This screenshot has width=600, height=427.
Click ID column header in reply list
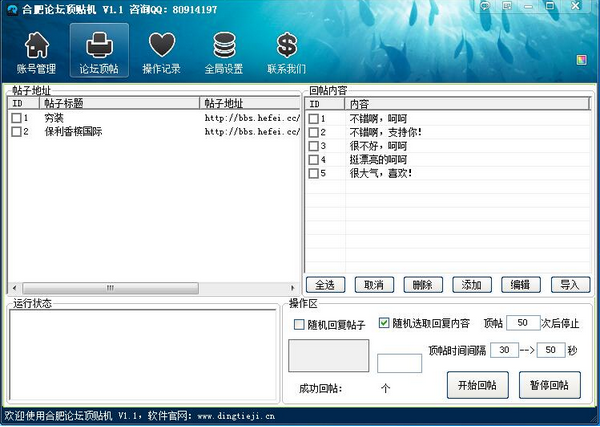click(x=325, y=104)
